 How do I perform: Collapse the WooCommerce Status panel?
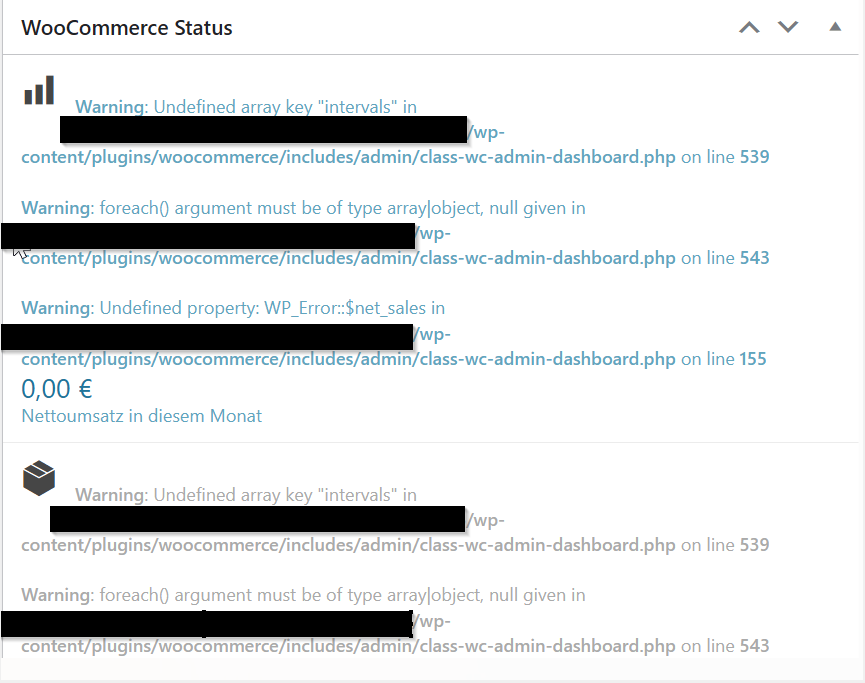[835, 26]
